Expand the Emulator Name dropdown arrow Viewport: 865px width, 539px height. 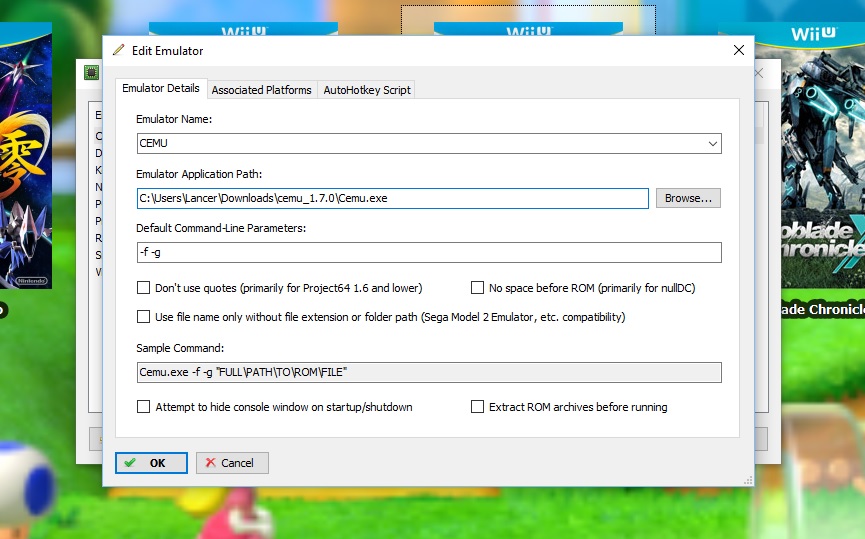pyautogui.click(x=712, y=143)
